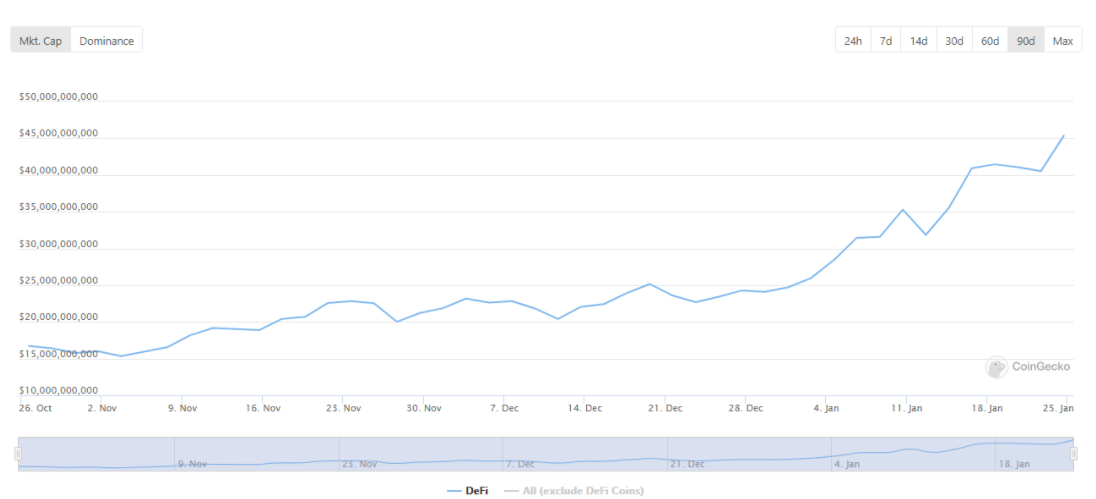
Task: Click the line's end point at 25. Jan
Action: pyautogui.click(x=1063, y=135)
